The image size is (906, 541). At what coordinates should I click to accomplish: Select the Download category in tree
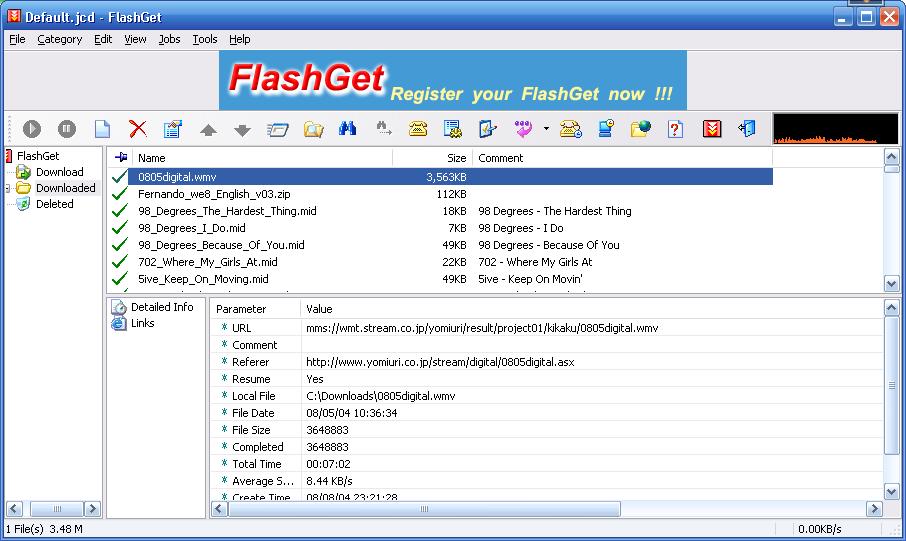coord(60,172)
